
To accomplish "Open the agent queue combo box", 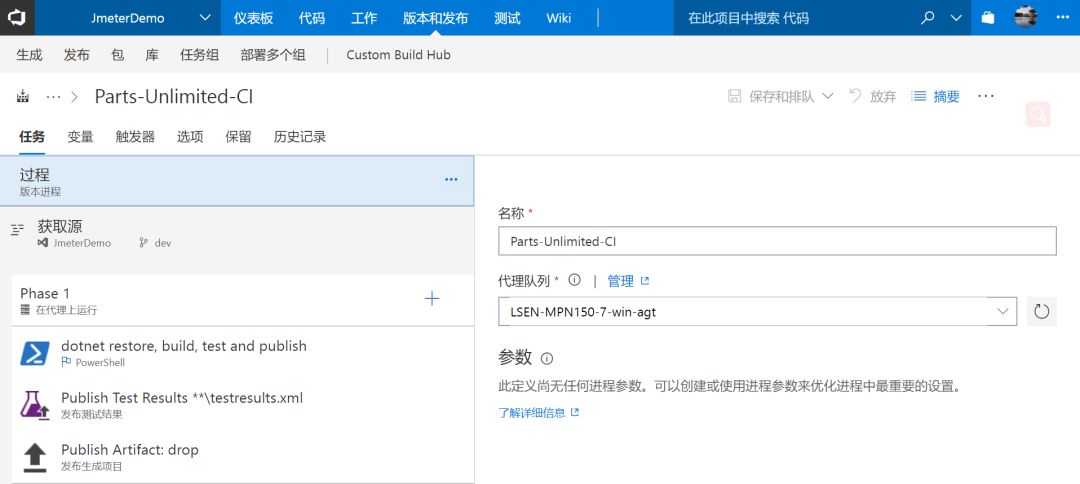I will [x=757, y=312].
